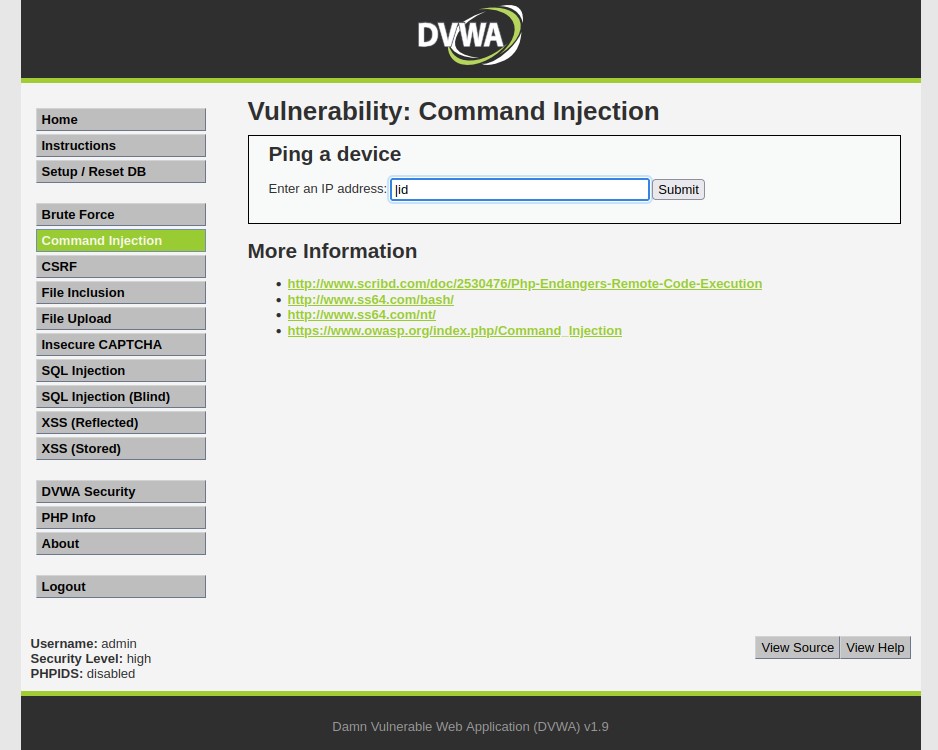Click the footer DVWA v1.9 text
Screen dimensions: 938x750
pos(470,727)
